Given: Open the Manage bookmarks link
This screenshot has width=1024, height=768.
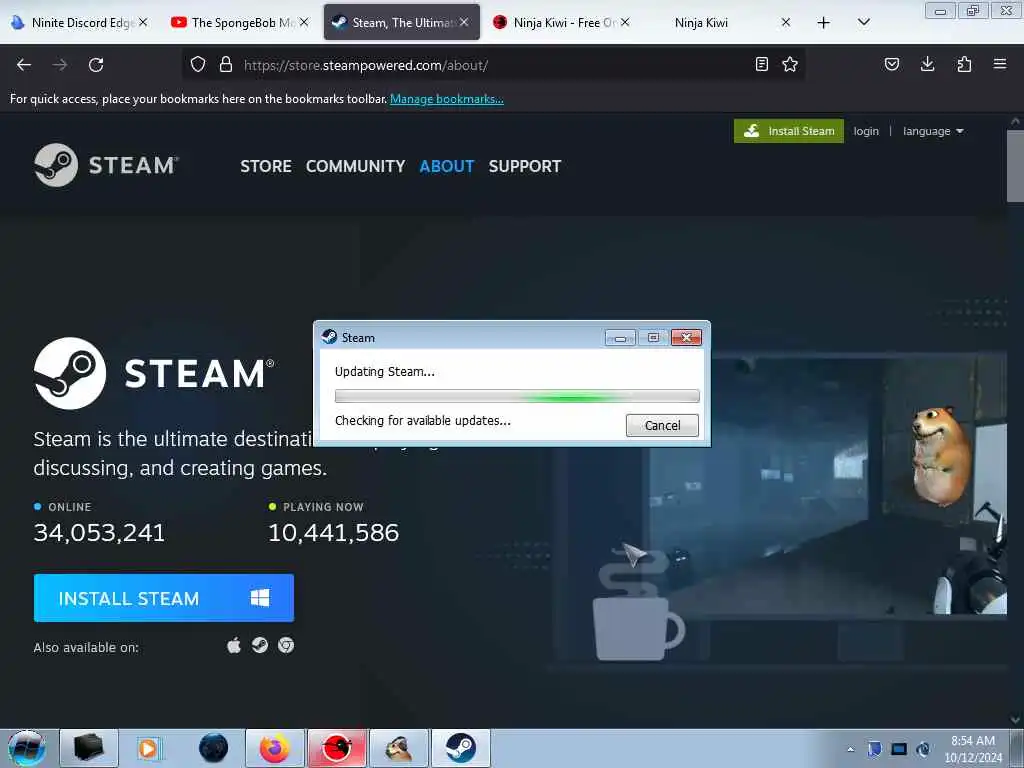Looking at the screenshot, I should [447, 99].
